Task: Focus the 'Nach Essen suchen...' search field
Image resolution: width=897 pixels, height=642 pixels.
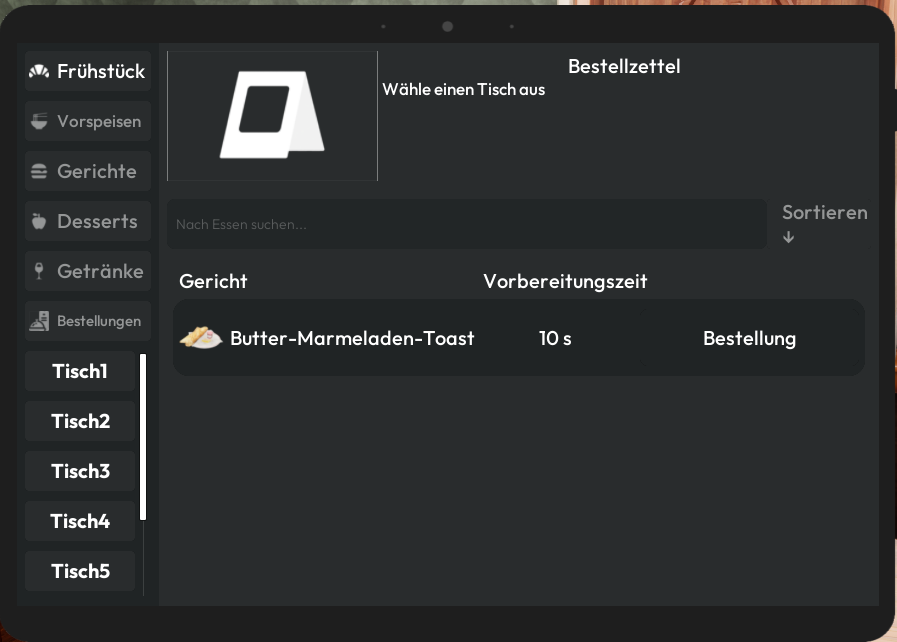Action: tap(467, 224)
